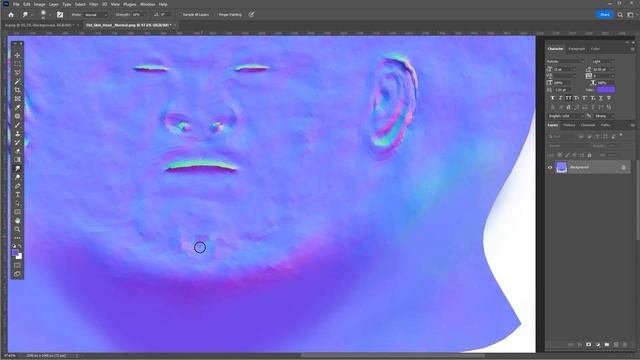Select the Spot Healing Brush tool
The width and height of the screenshot is (640, 360).
(17, 116)
